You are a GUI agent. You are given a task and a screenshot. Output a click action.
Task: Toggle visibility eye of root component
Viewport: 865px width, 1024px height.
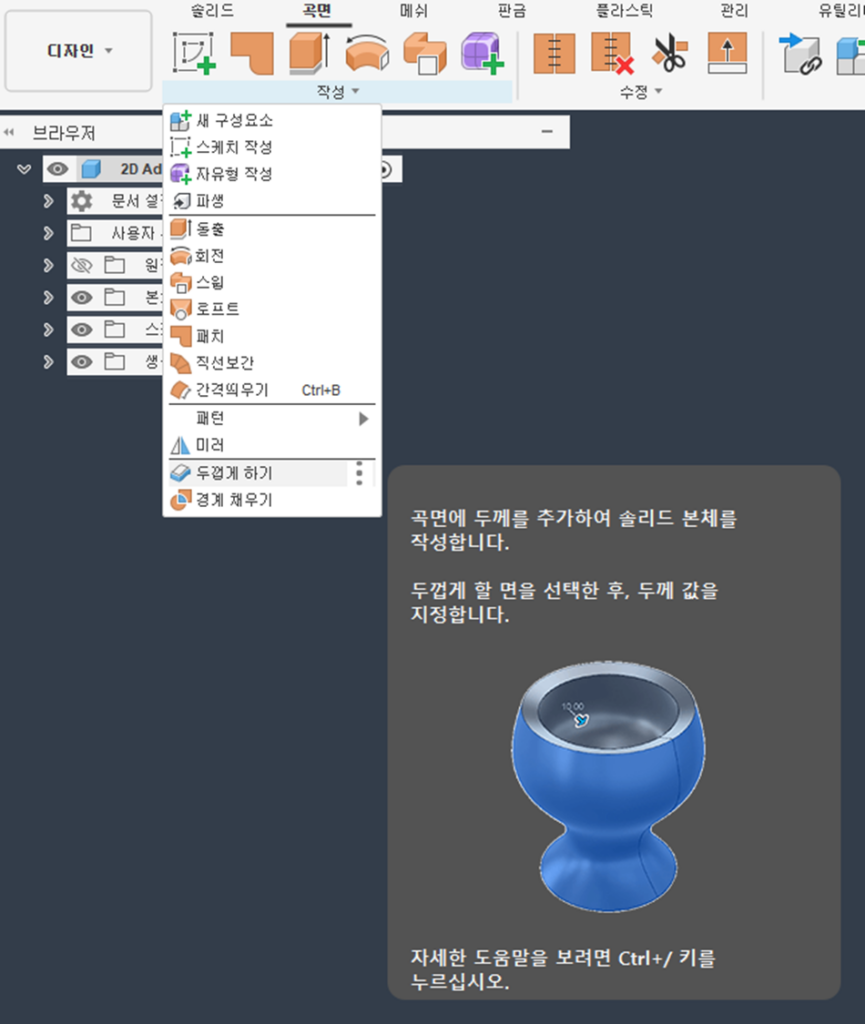(x=58, y=169)
